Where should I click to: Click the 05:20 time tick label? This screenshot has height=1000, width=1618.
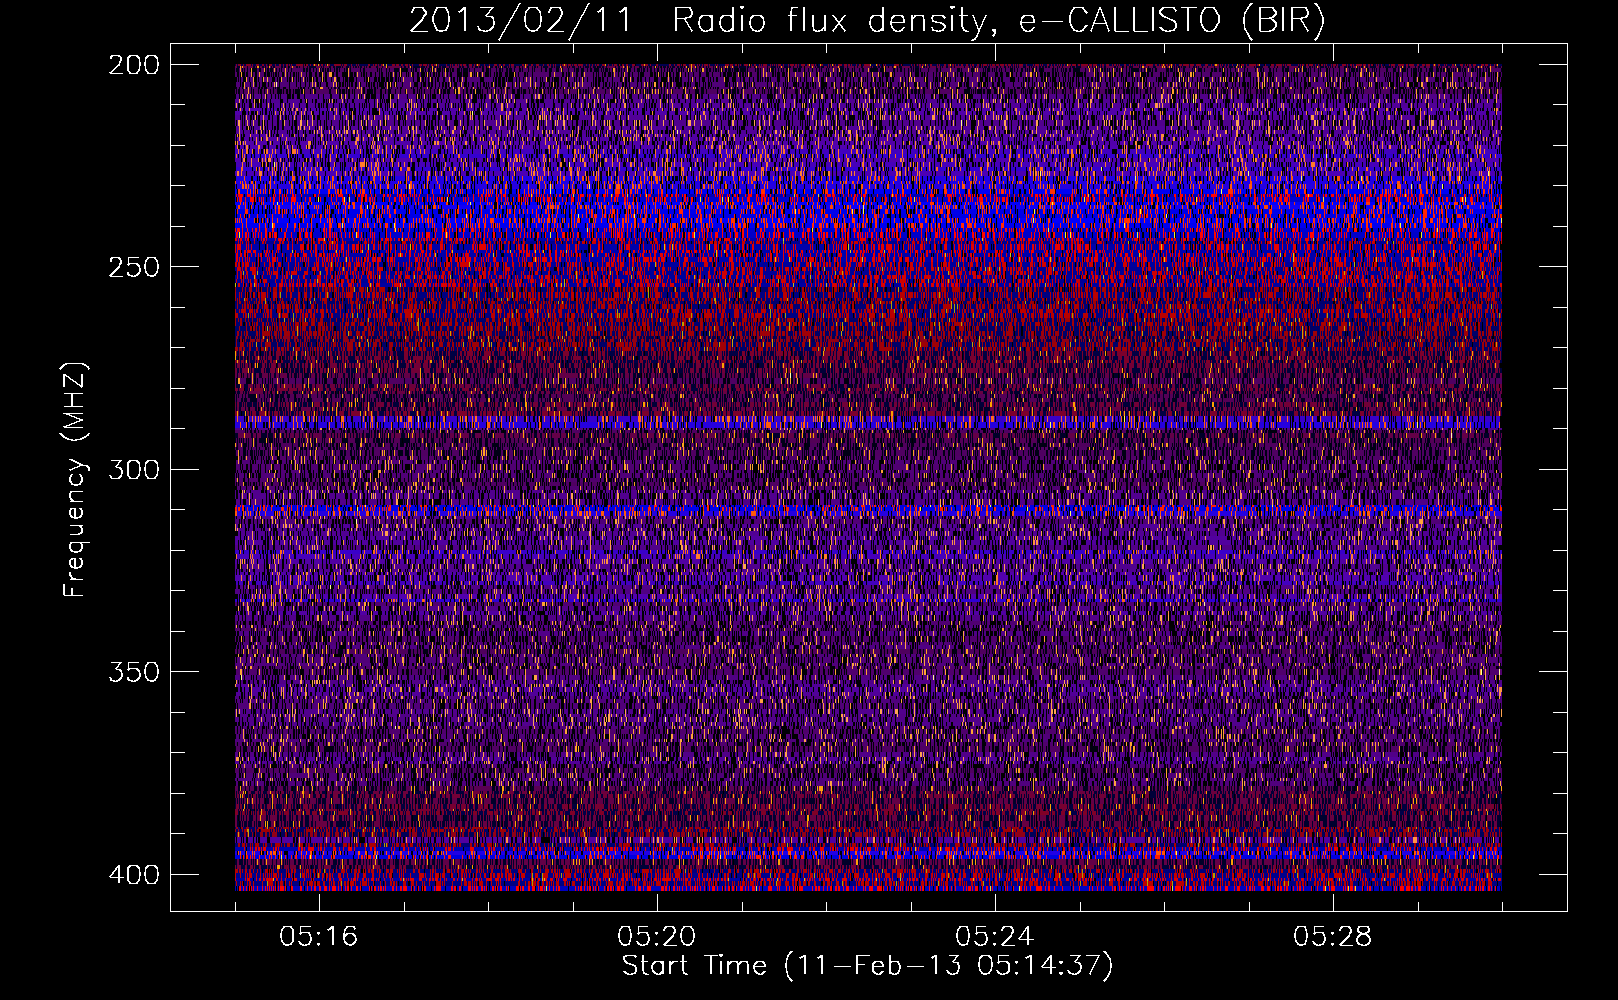[x=657, y=937]
